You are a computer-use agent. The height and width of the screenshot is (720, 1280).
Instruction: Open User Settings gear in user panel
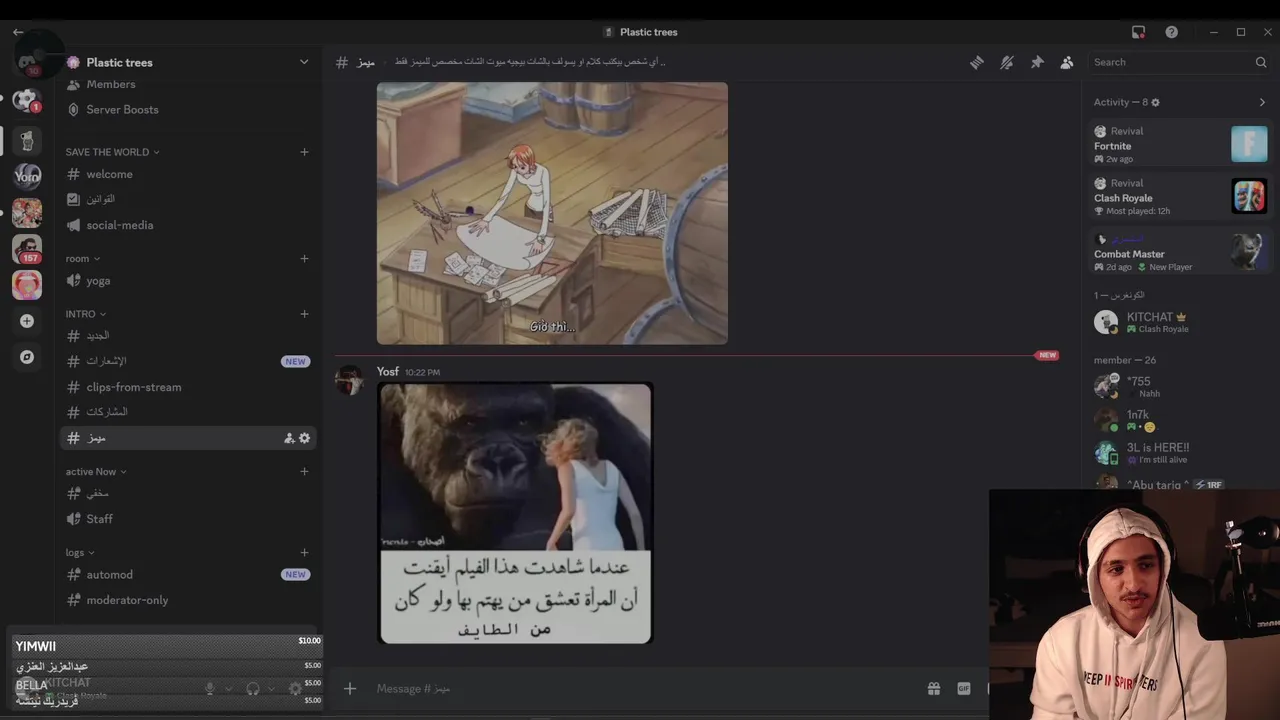[295, 688]
